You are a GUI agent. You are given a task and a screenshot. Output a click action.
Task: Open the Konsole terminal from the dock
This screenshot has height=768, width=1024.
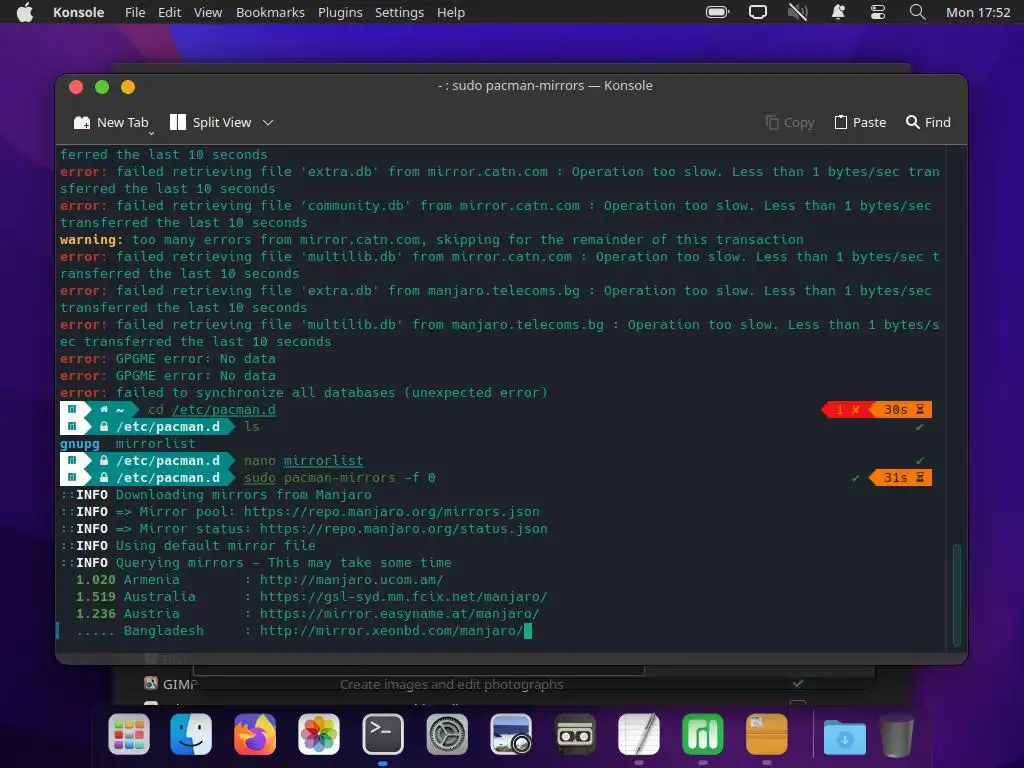coord(383,734)
